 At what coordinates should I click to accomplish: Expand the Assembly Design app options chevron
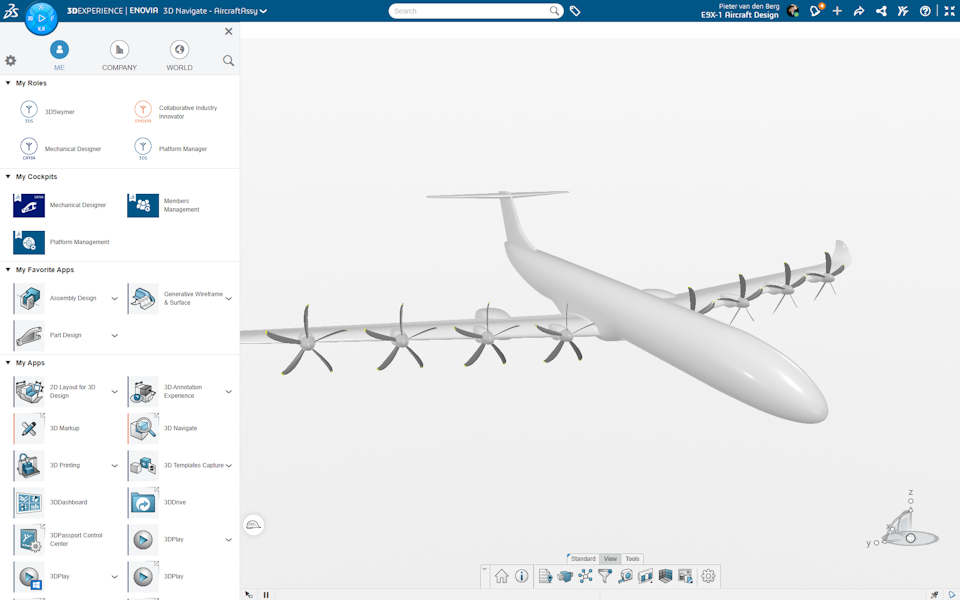click(x=113, y=297)
